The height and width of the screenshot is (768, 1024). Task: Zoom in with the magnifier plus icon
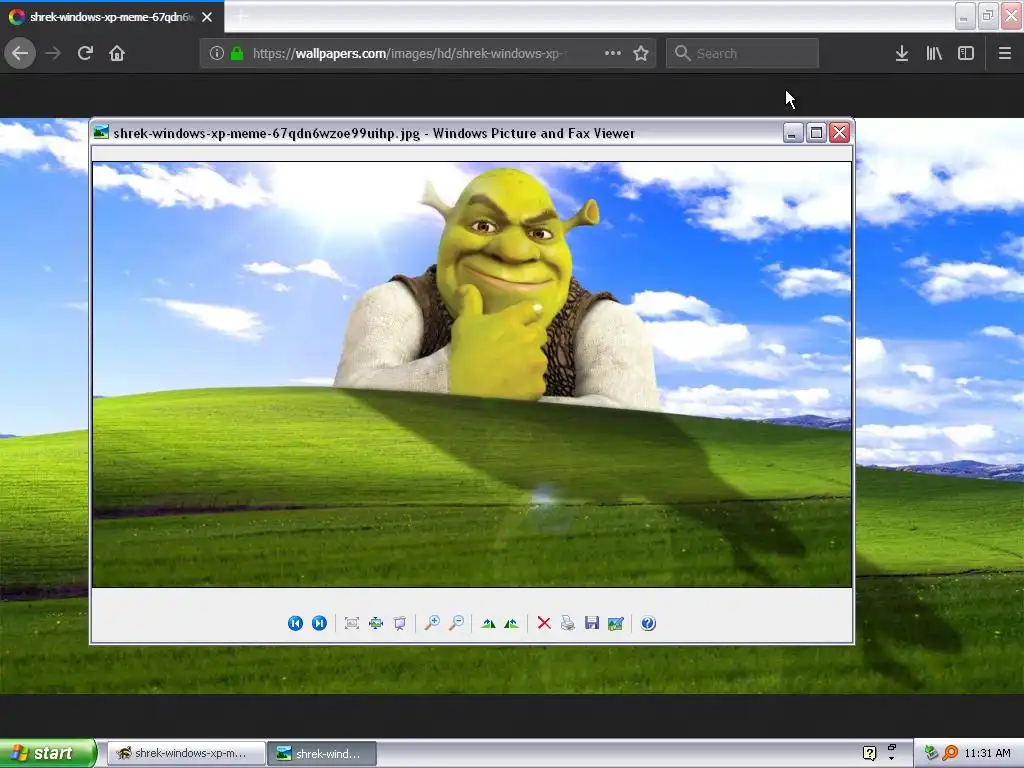[x=432, y=623]
